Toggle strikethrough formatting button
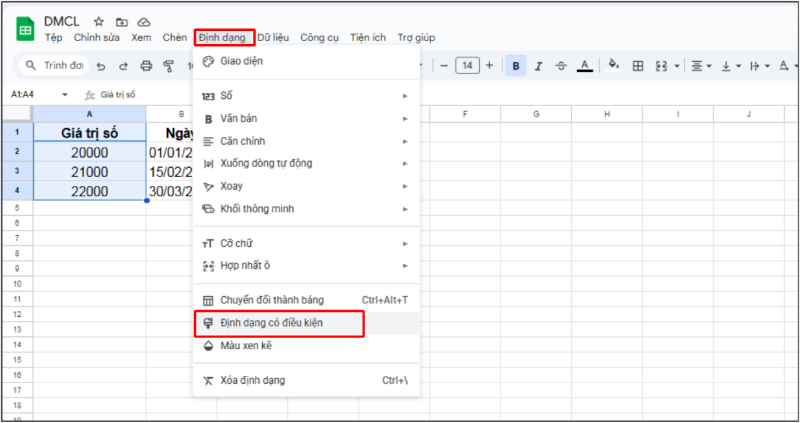Viewport: 800px width, 423px height. (561, 66)
